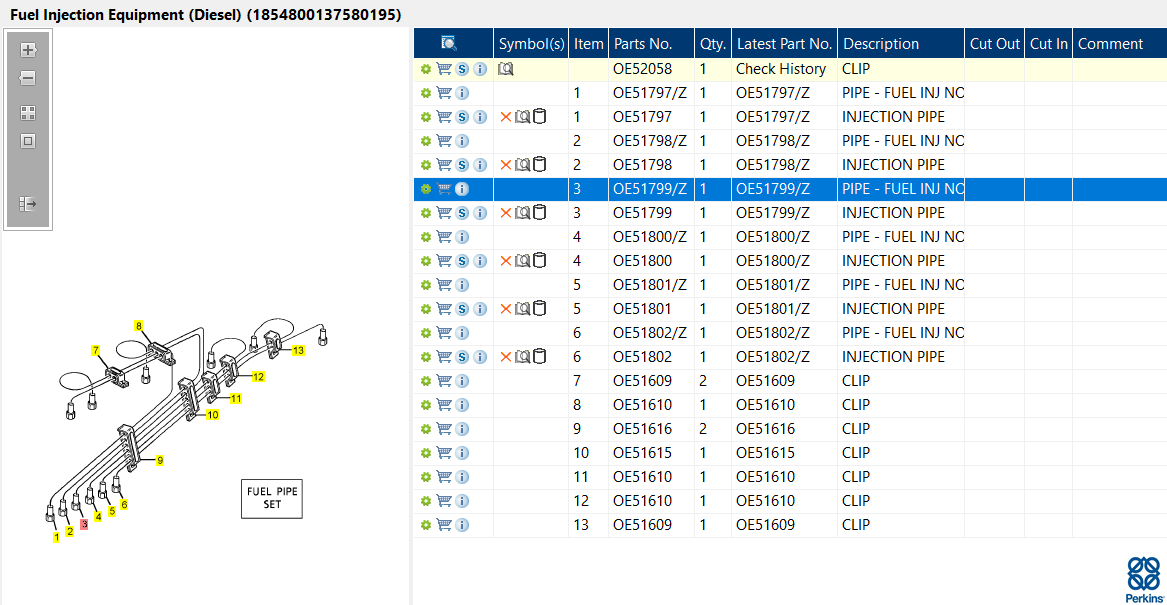Click the Perkins logo
1167x605 pixels.
(1144, 580)
